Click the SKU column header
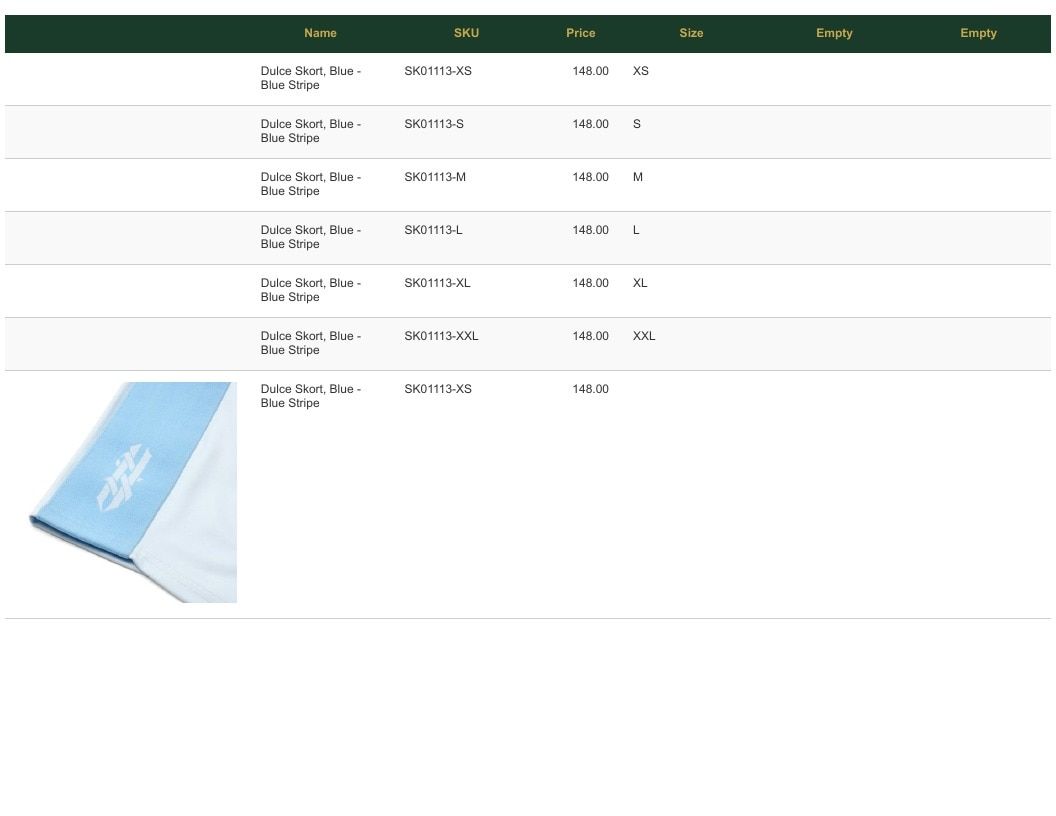 [466, 33]
